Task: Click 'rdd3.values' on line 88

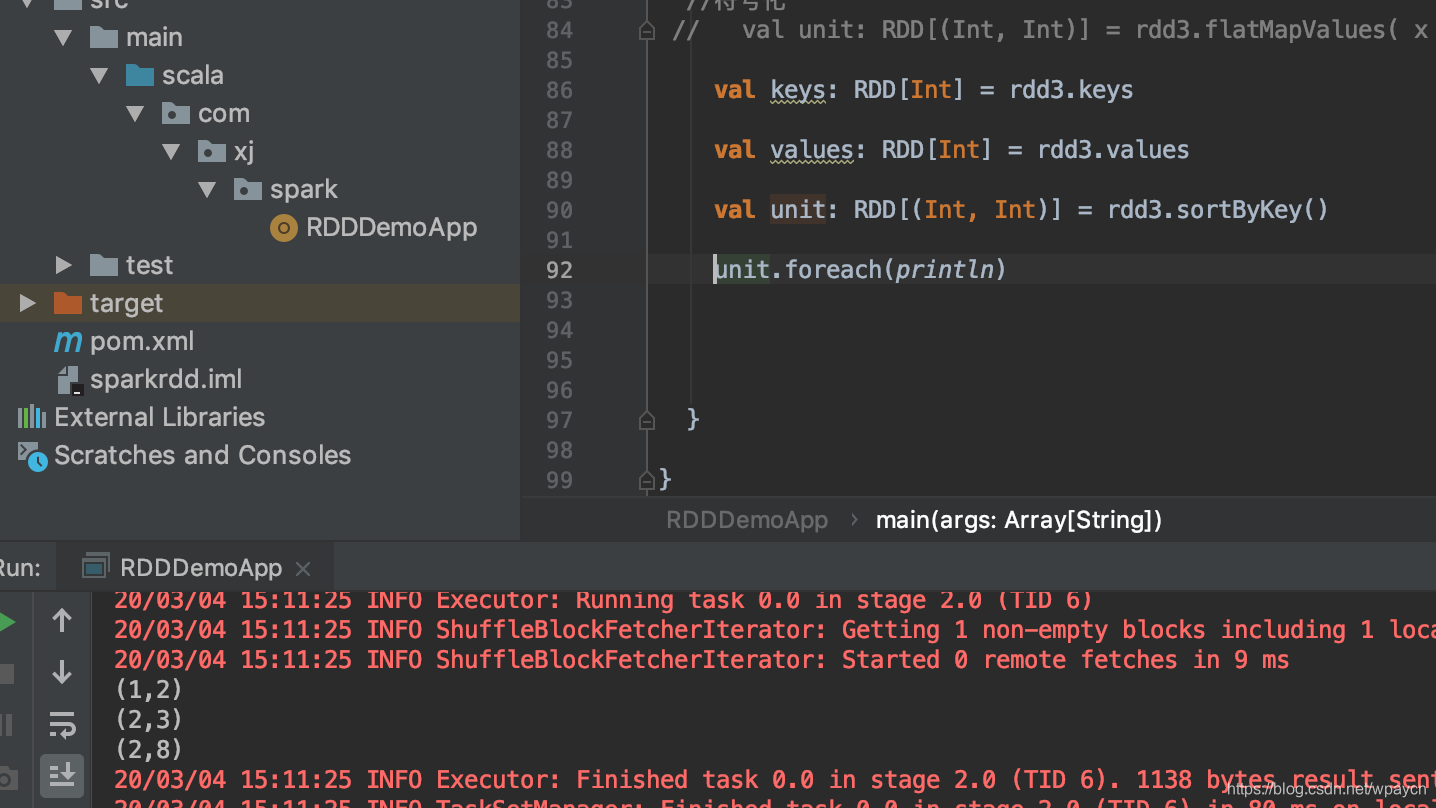Action: (1113, 150)
